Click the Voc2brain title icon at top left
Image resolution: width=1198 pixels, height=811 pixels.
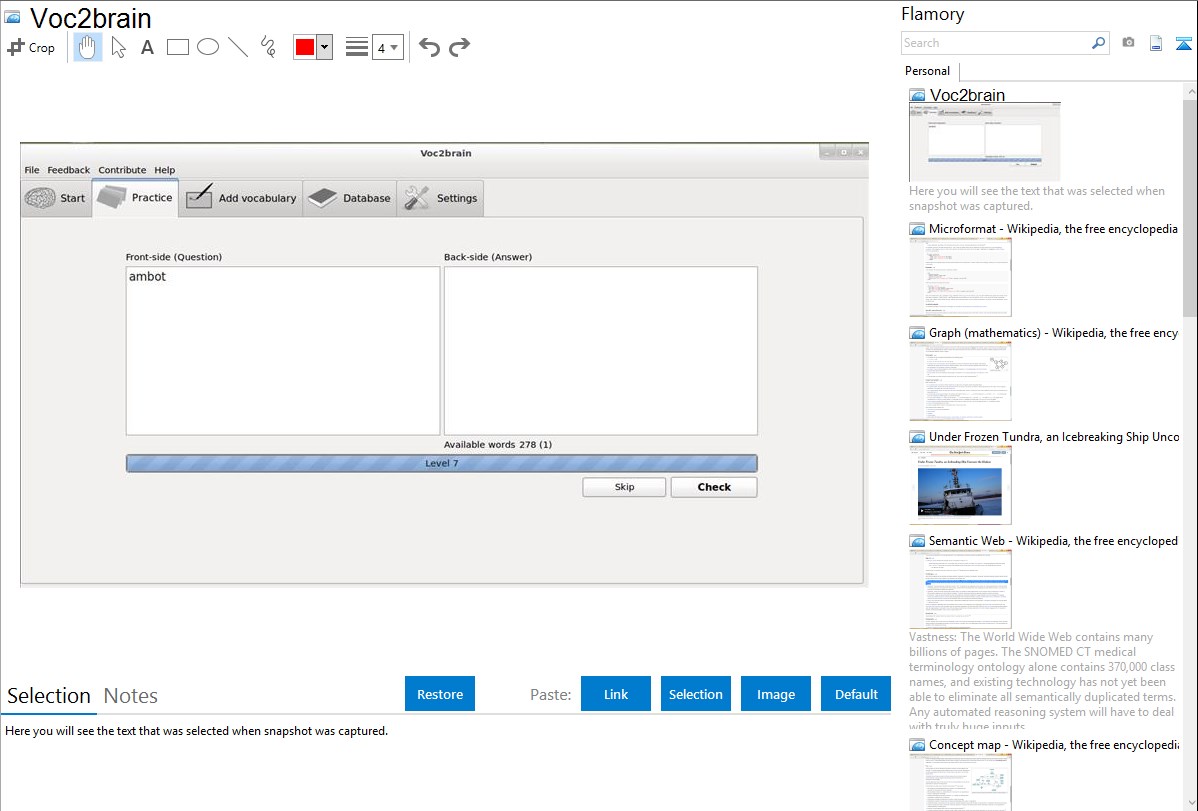(12, 17)
